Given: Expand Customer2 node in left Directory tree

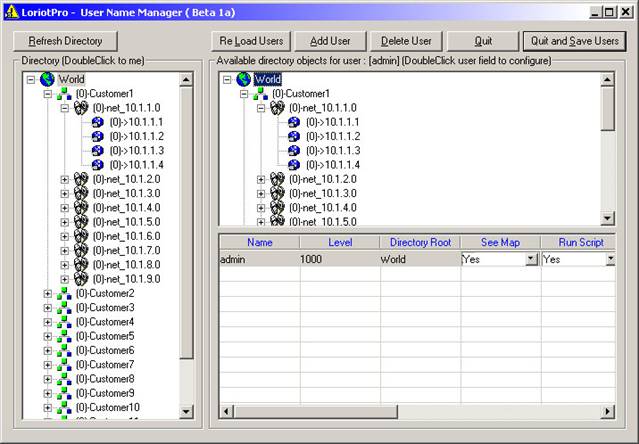Looking at the screenshot, I should pos(48,294).
